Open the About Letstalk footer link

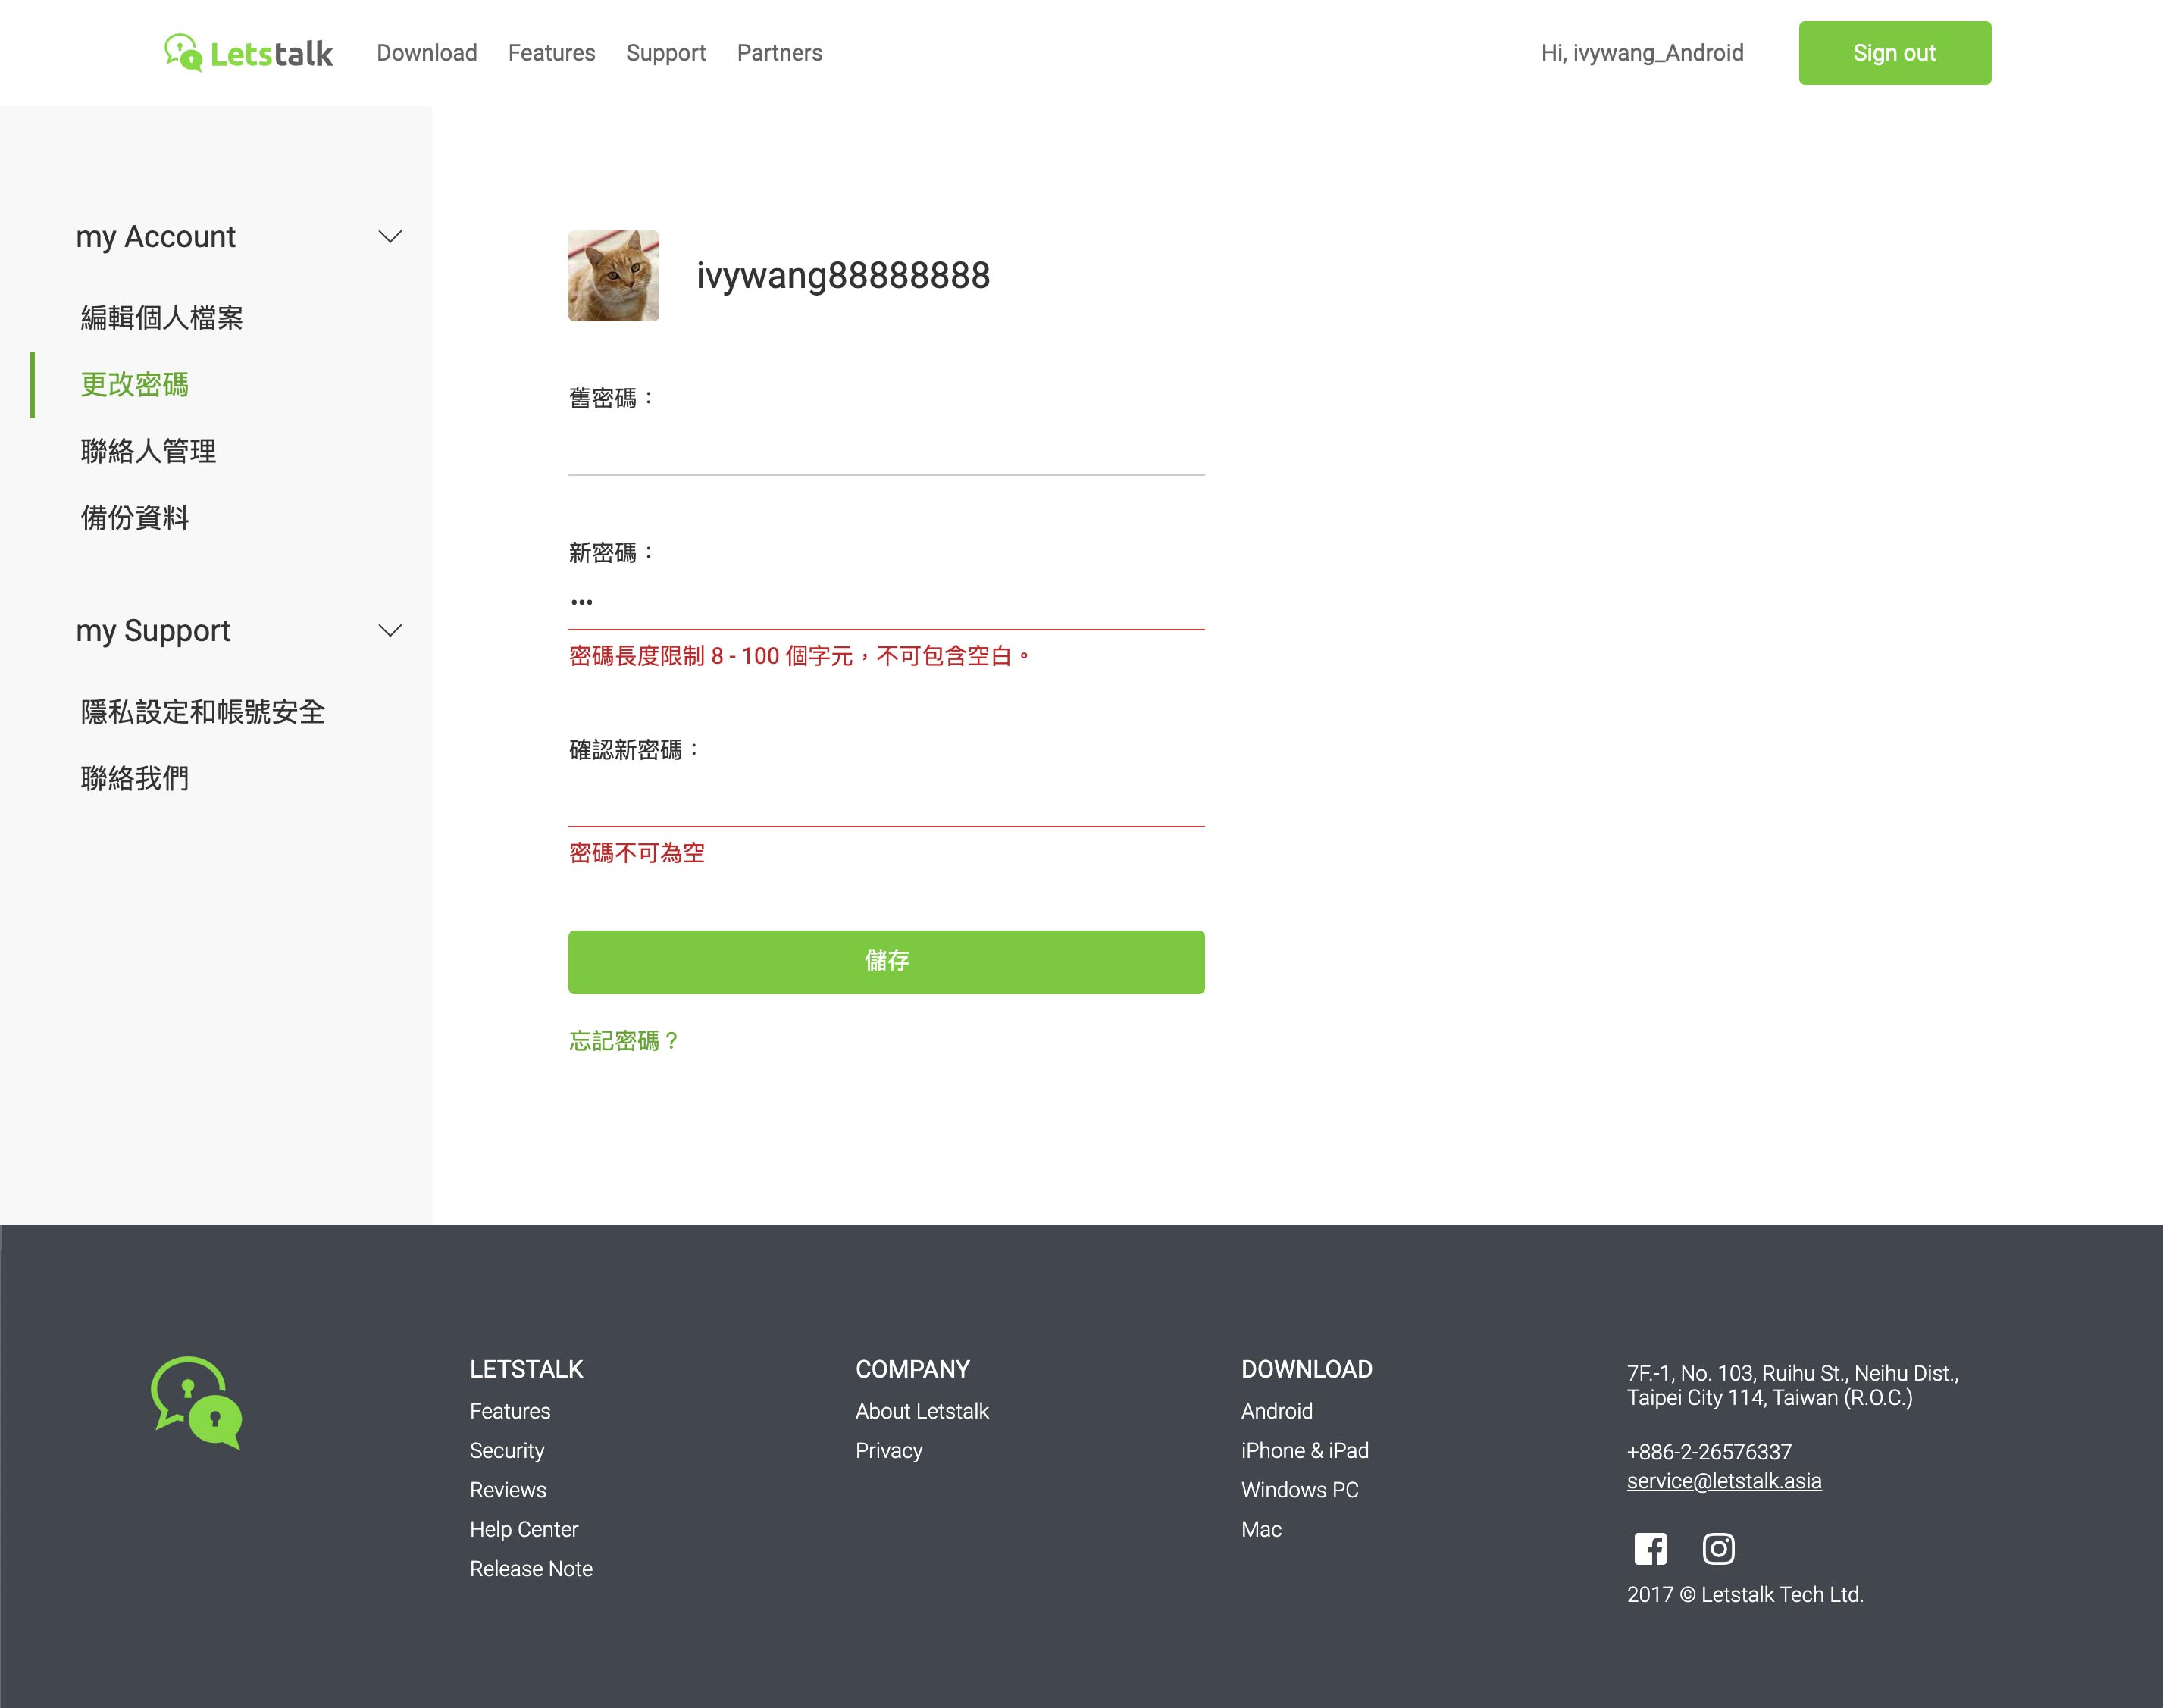922,1411
